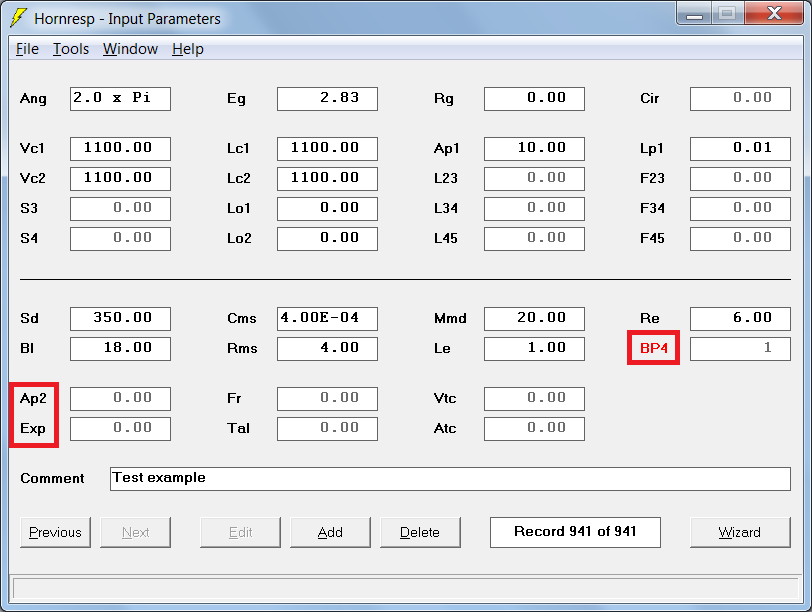This screenshot has width=812, height=612.
Task: Select the Vtc input field
Action: coord(534,399)
